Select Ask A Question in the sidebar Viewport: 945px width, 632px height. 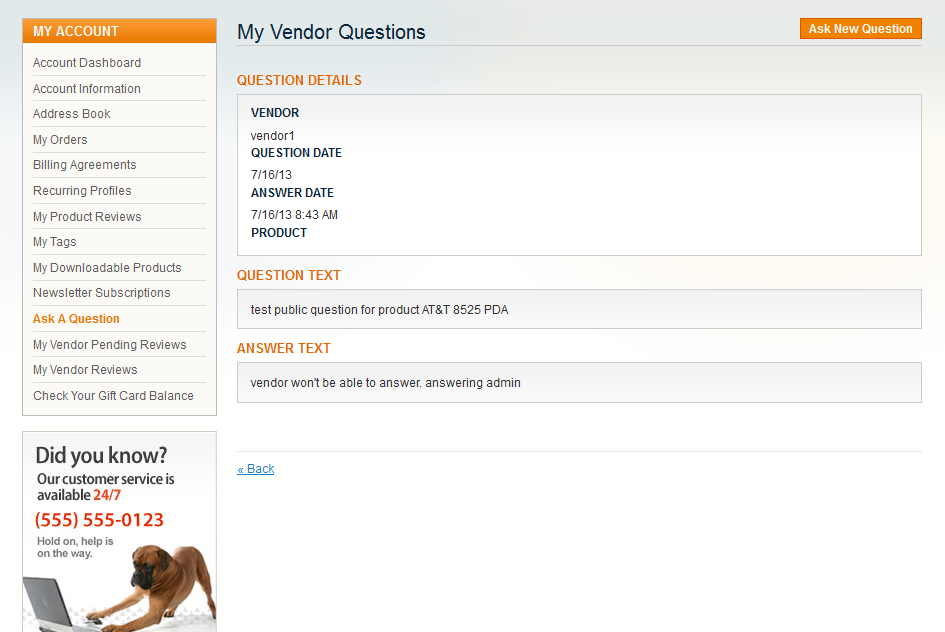(76, 319)
